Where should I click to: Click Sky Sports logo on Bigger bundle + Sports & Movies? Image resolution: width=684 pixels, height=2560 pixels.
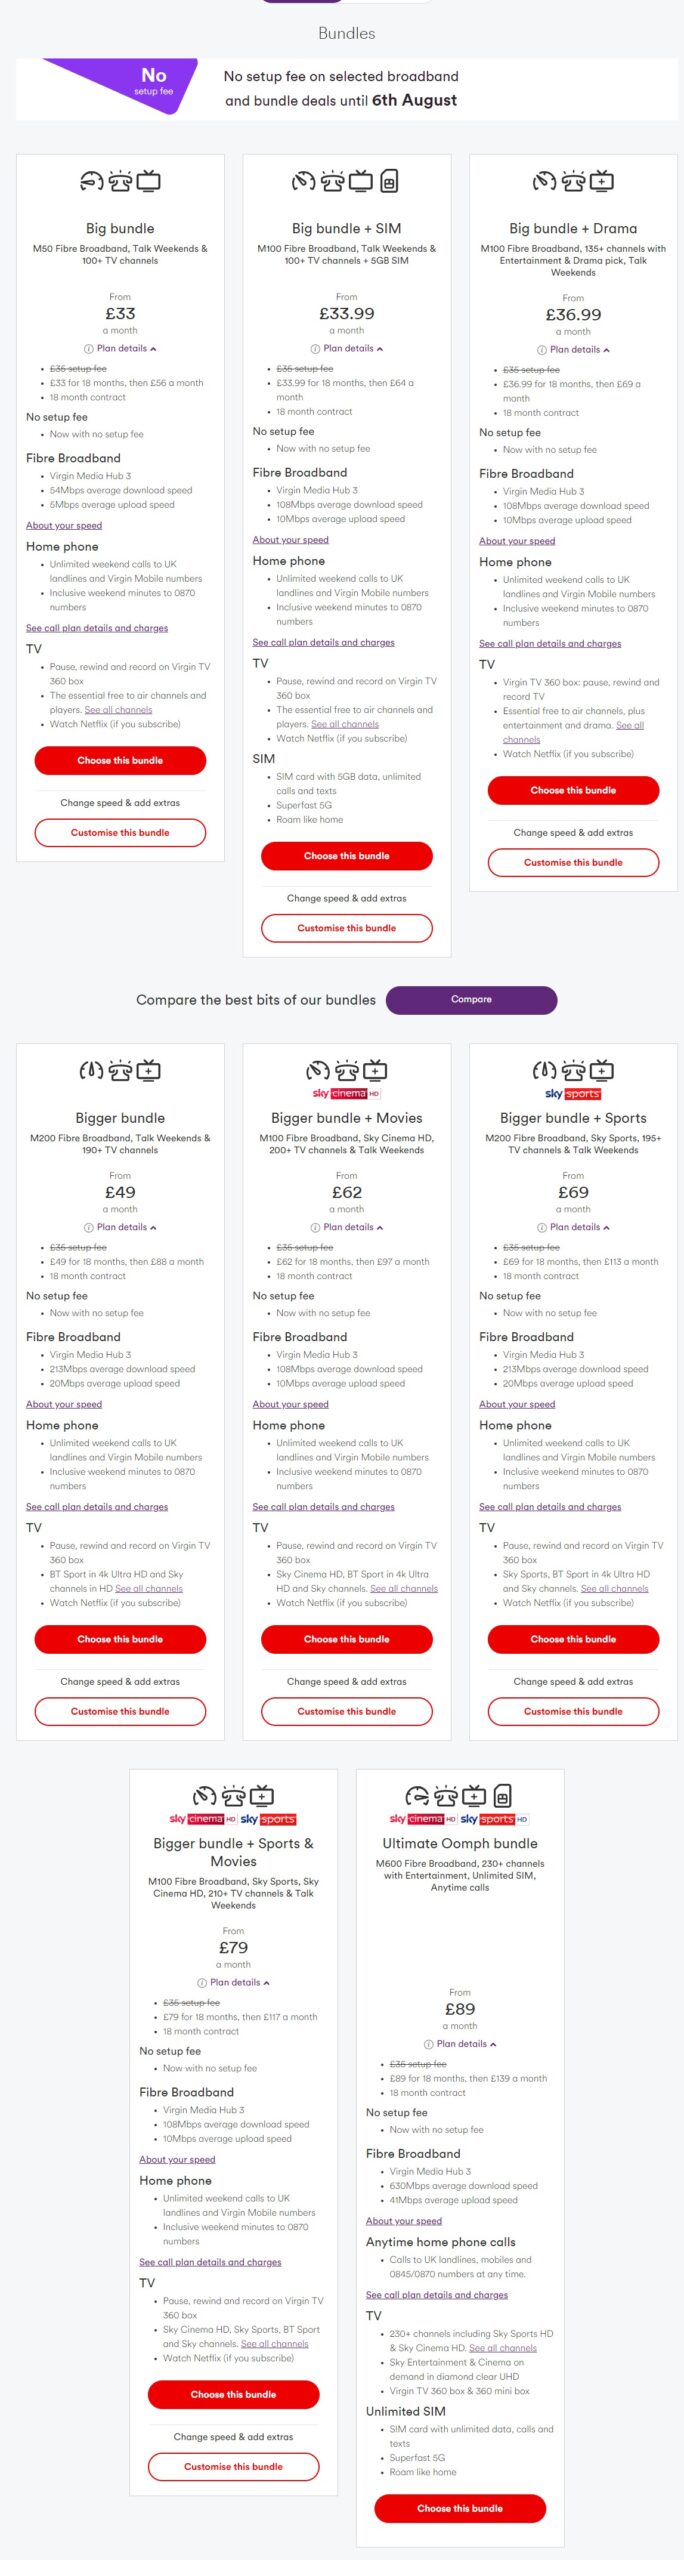[x=268, y=1819]
